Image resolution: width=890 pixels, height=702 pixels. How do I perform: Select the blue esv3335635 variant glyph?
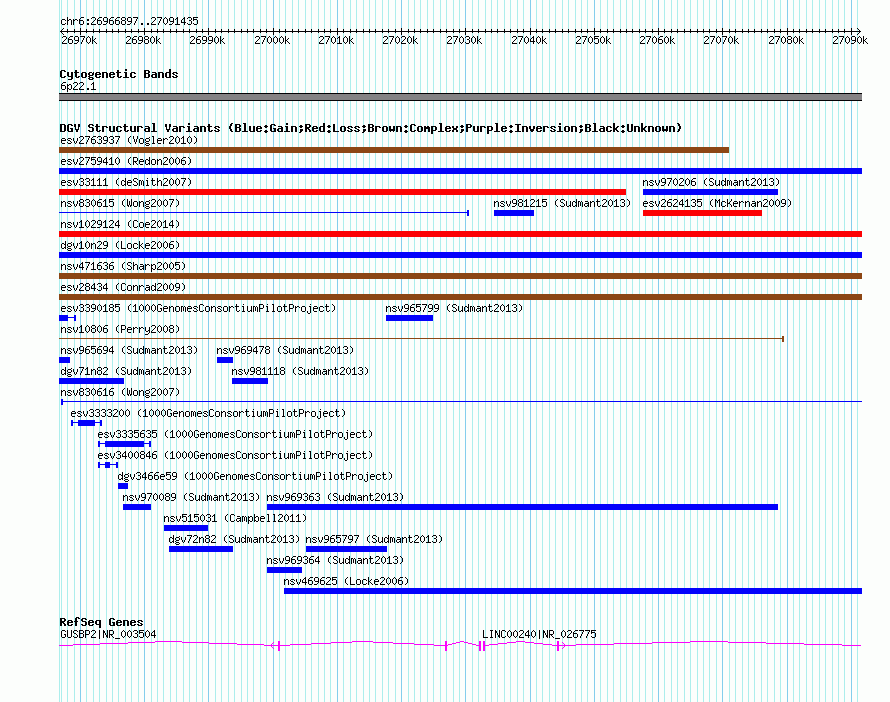tap(125, 444)
